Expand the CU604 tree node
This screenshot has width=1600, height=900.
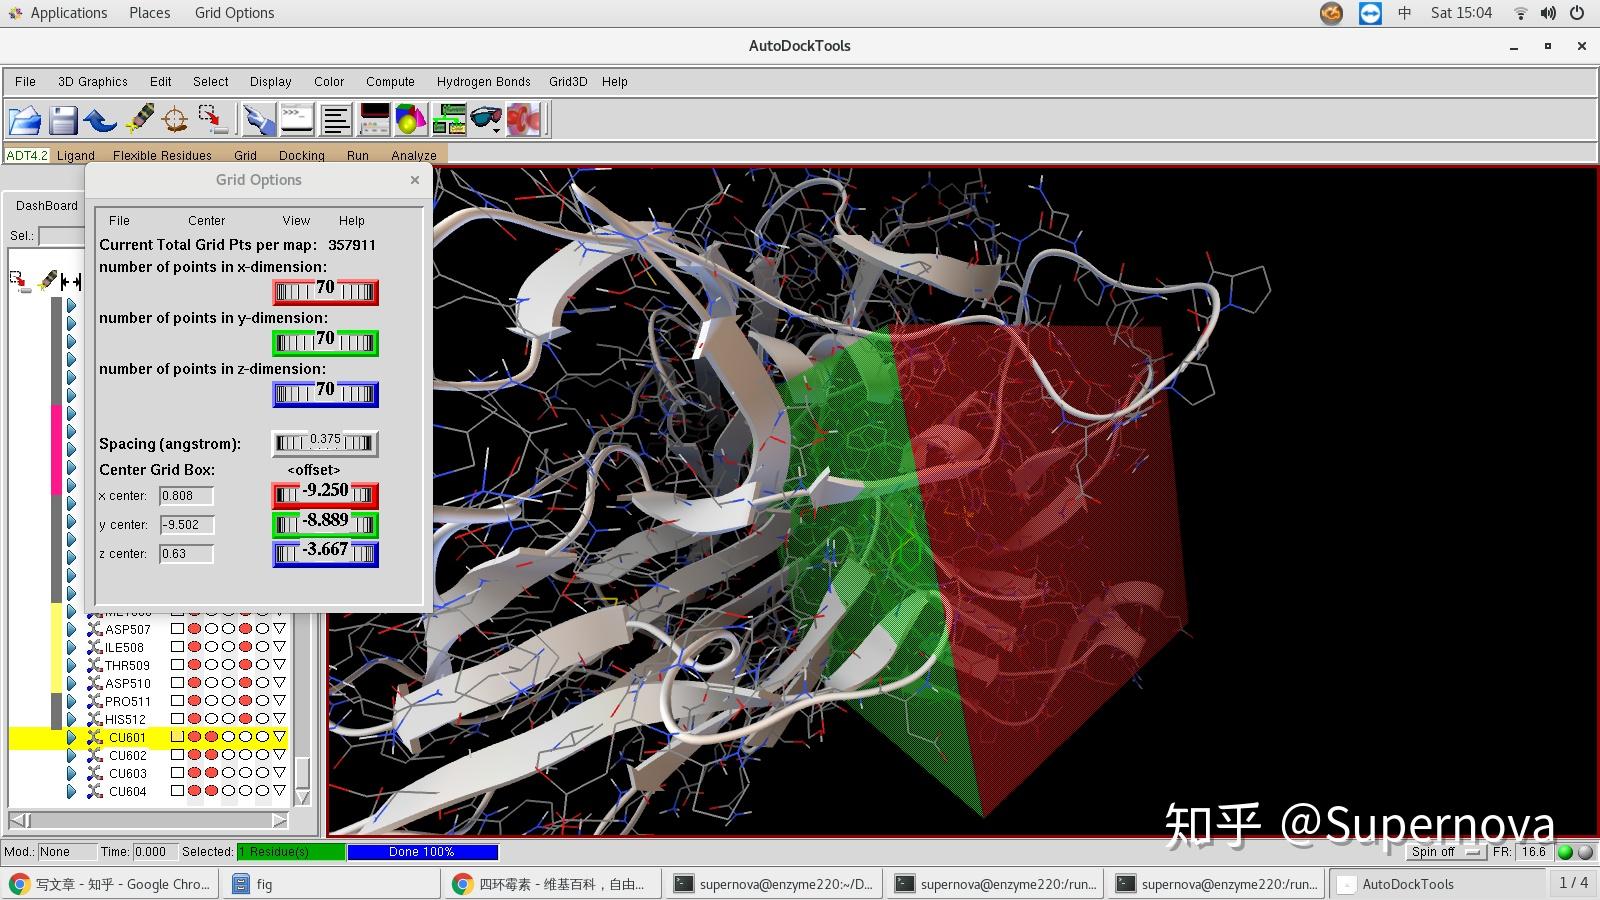pos(71,791)
